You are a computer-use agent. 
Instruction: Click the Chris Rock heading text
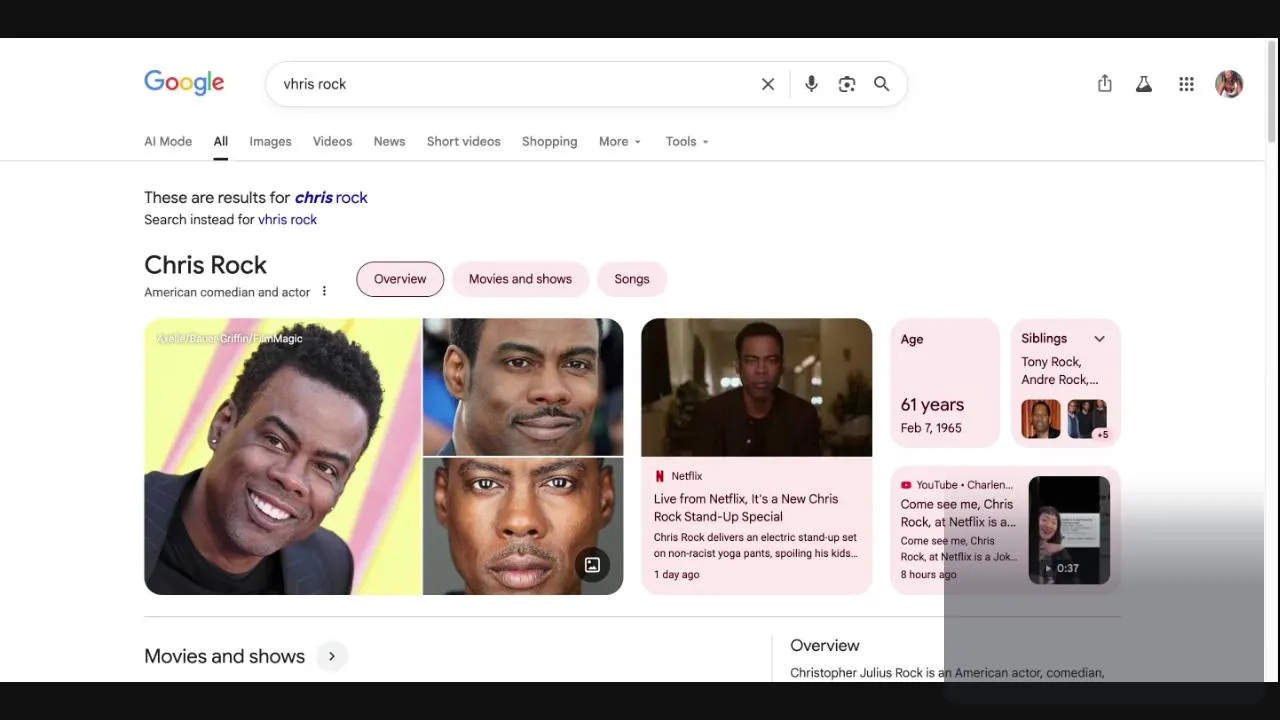click(x=205, y=265)
